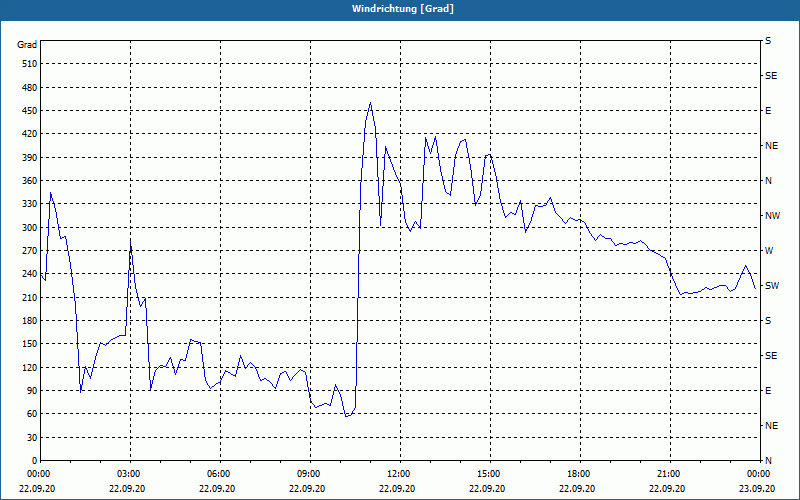Select the 22.09.20 date under 03:00
This screenshot has height=500, width=800.
tap(127, 489)
